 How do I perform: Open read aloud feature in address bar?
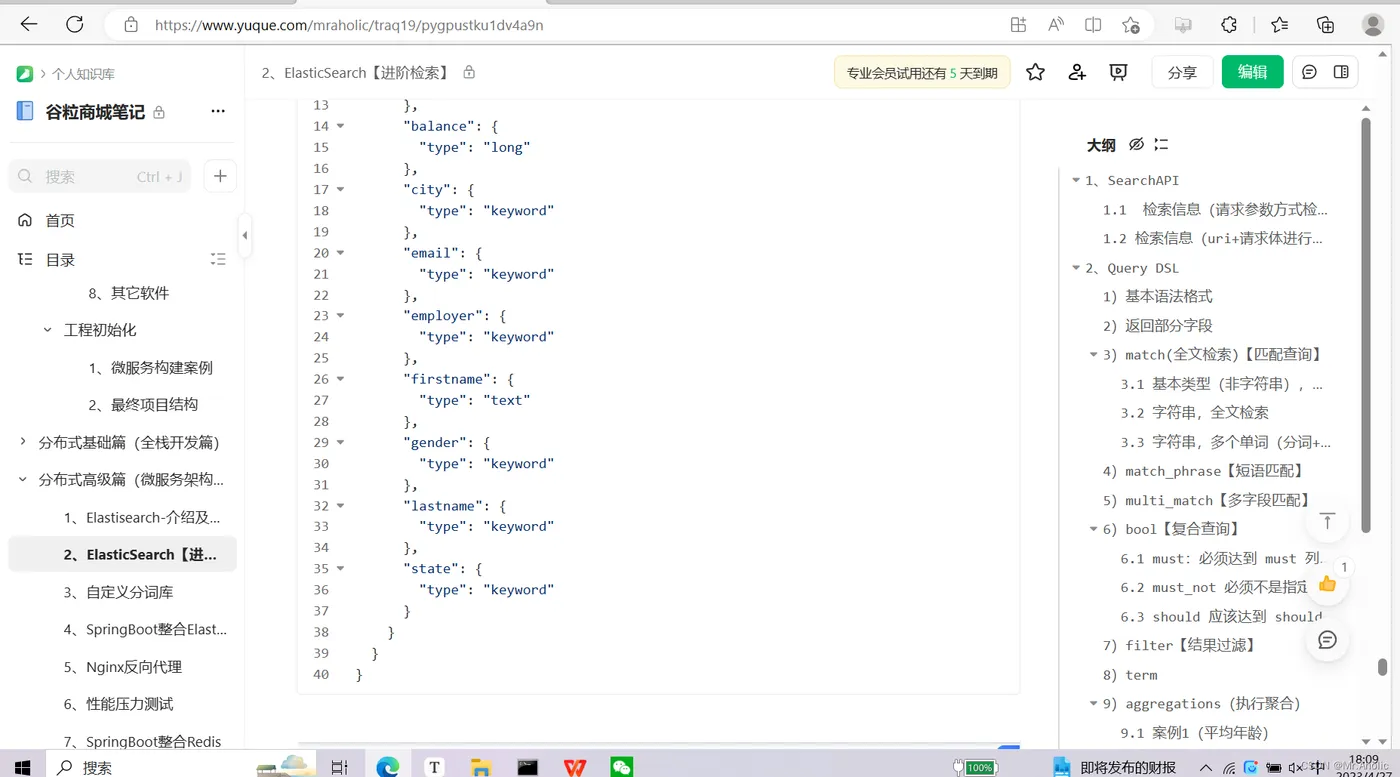[x=1056, y=25]
